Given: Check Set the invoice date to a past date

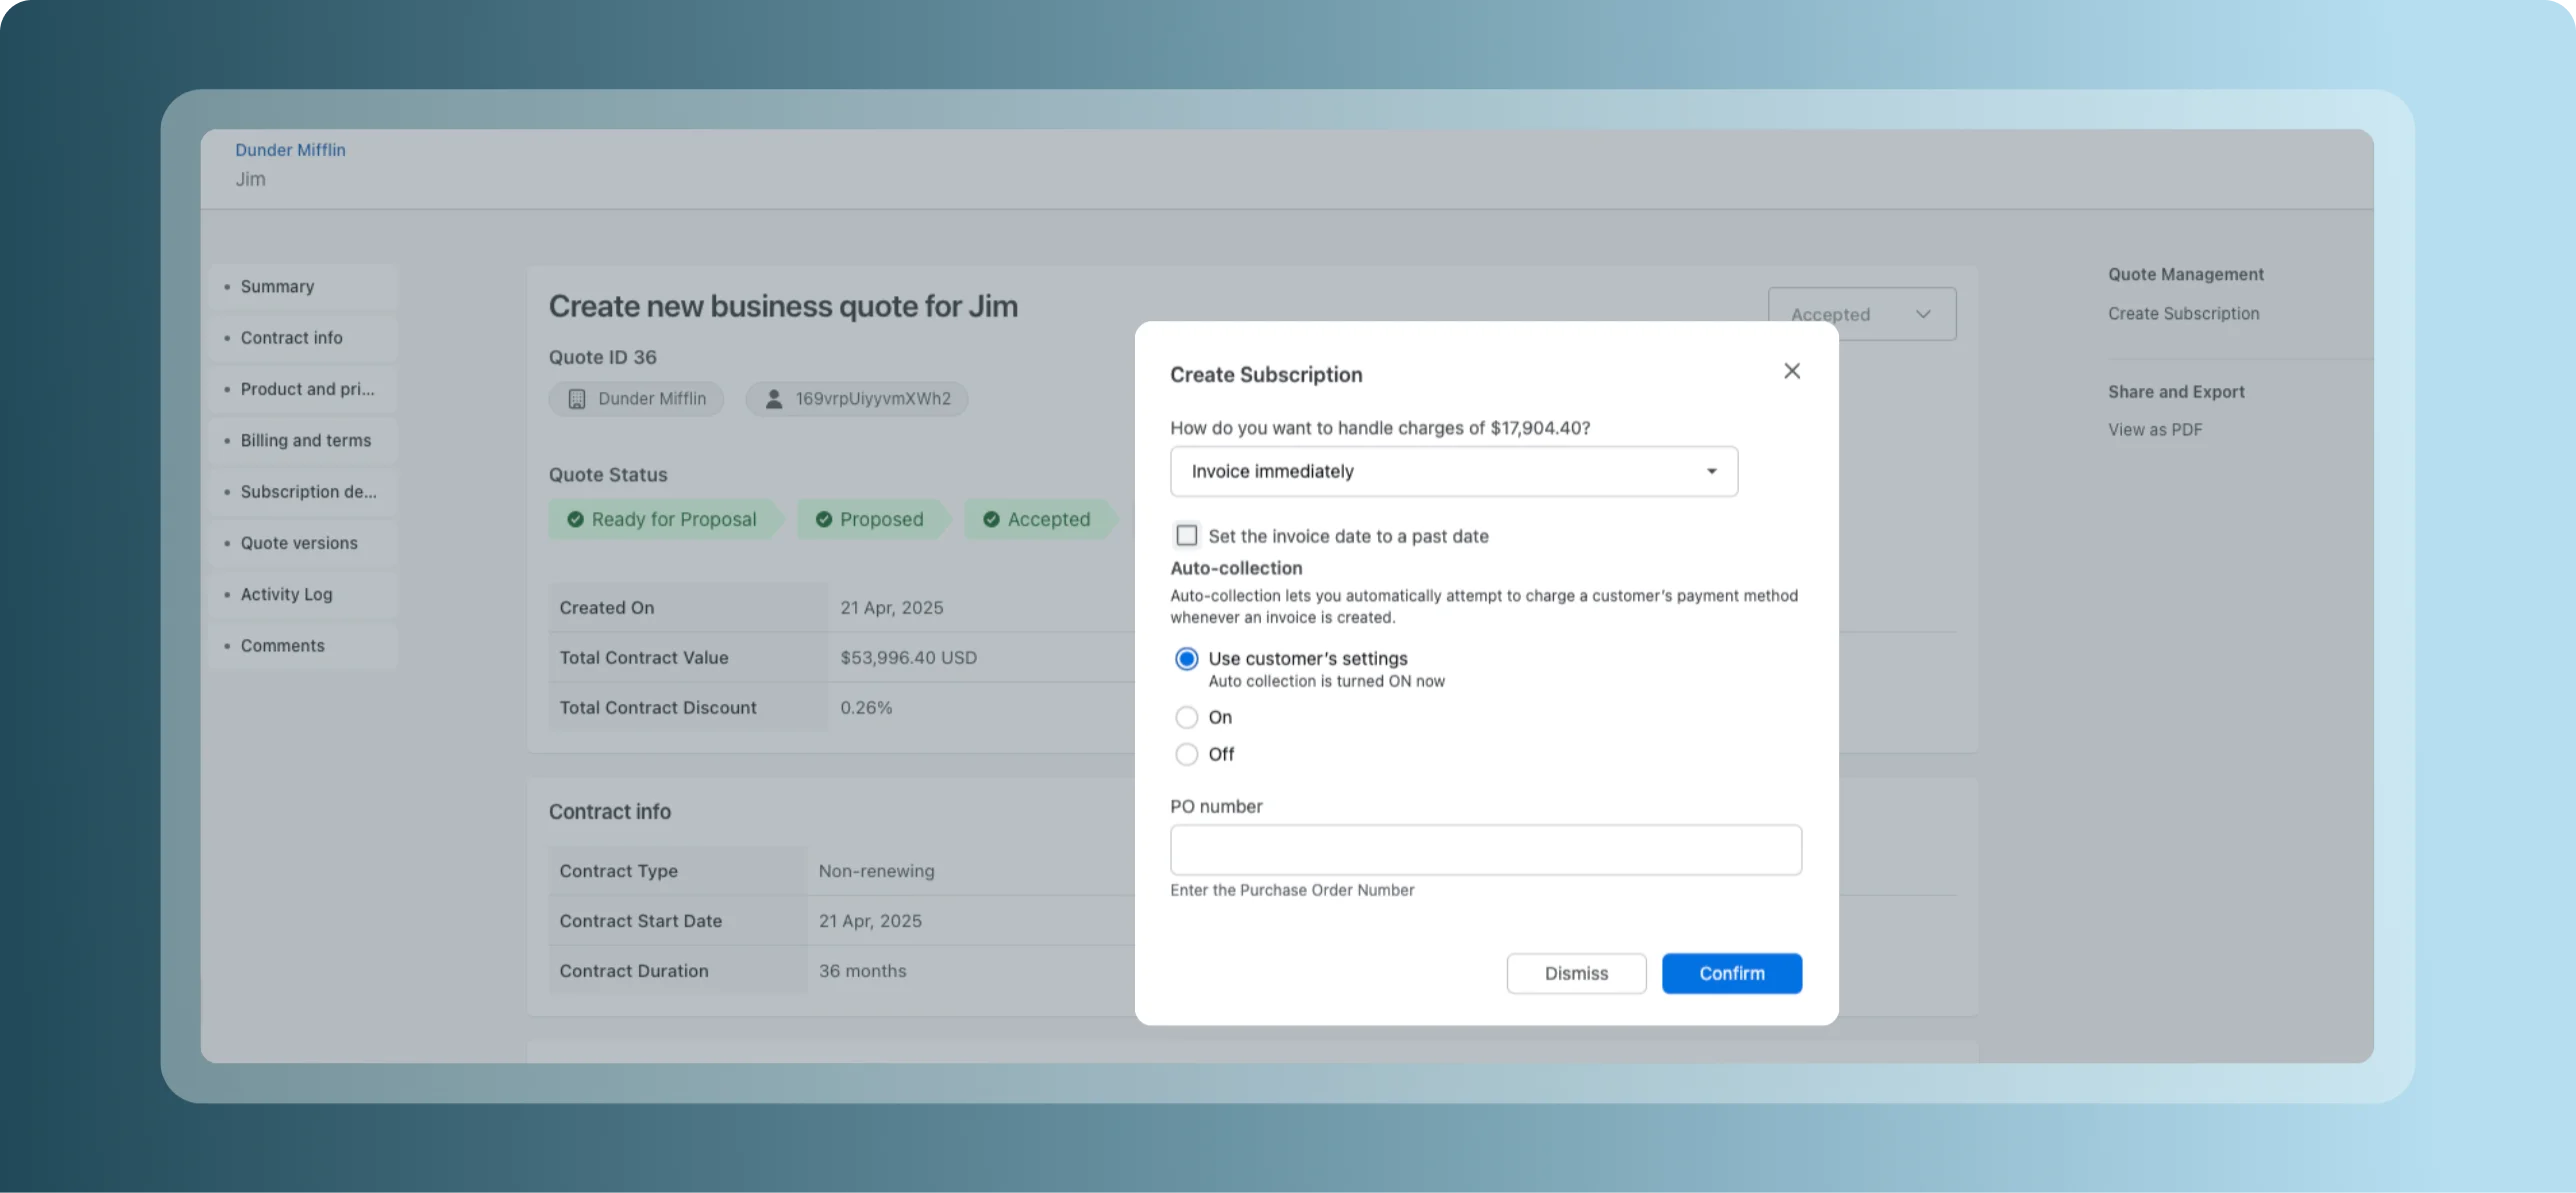Looking at the screenshot, I should (1186, 536).
